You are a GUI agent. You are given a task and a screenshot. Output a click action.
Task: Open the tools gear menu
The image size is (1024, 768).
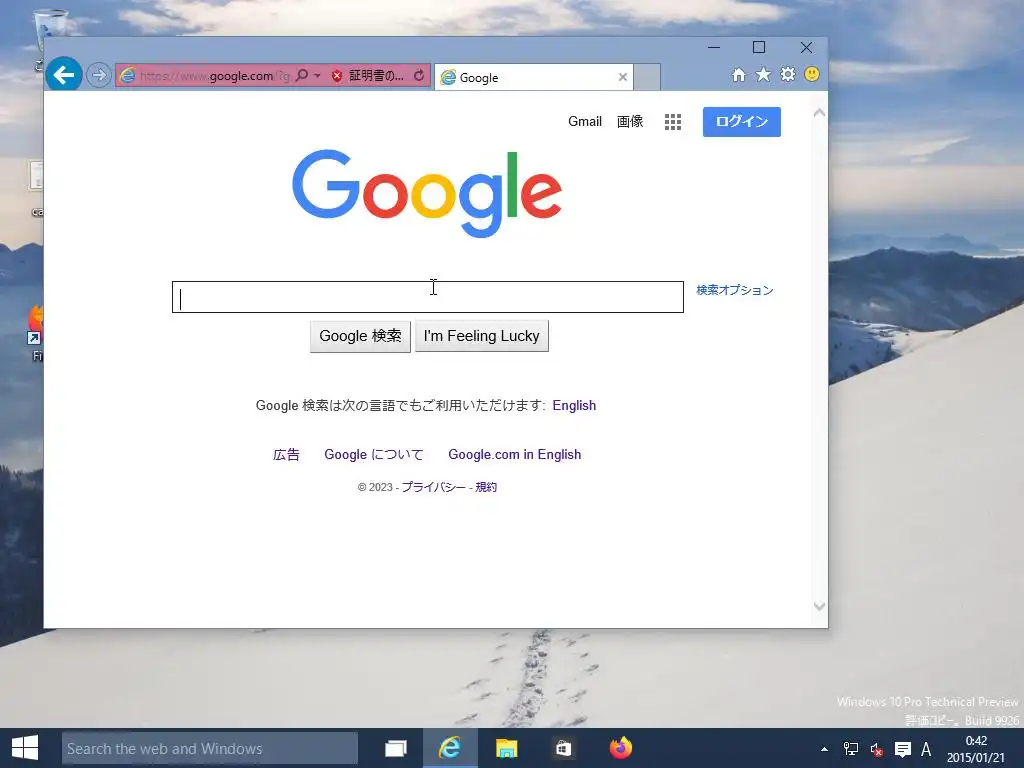[788, 74]
